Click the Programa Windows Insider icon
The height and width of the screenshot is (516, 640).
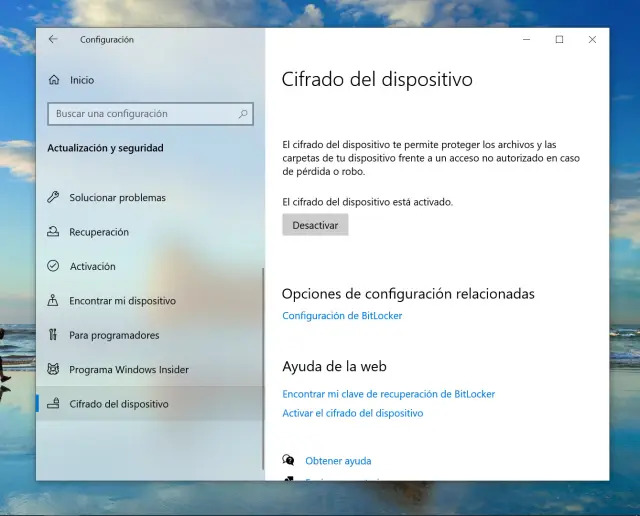53,370
